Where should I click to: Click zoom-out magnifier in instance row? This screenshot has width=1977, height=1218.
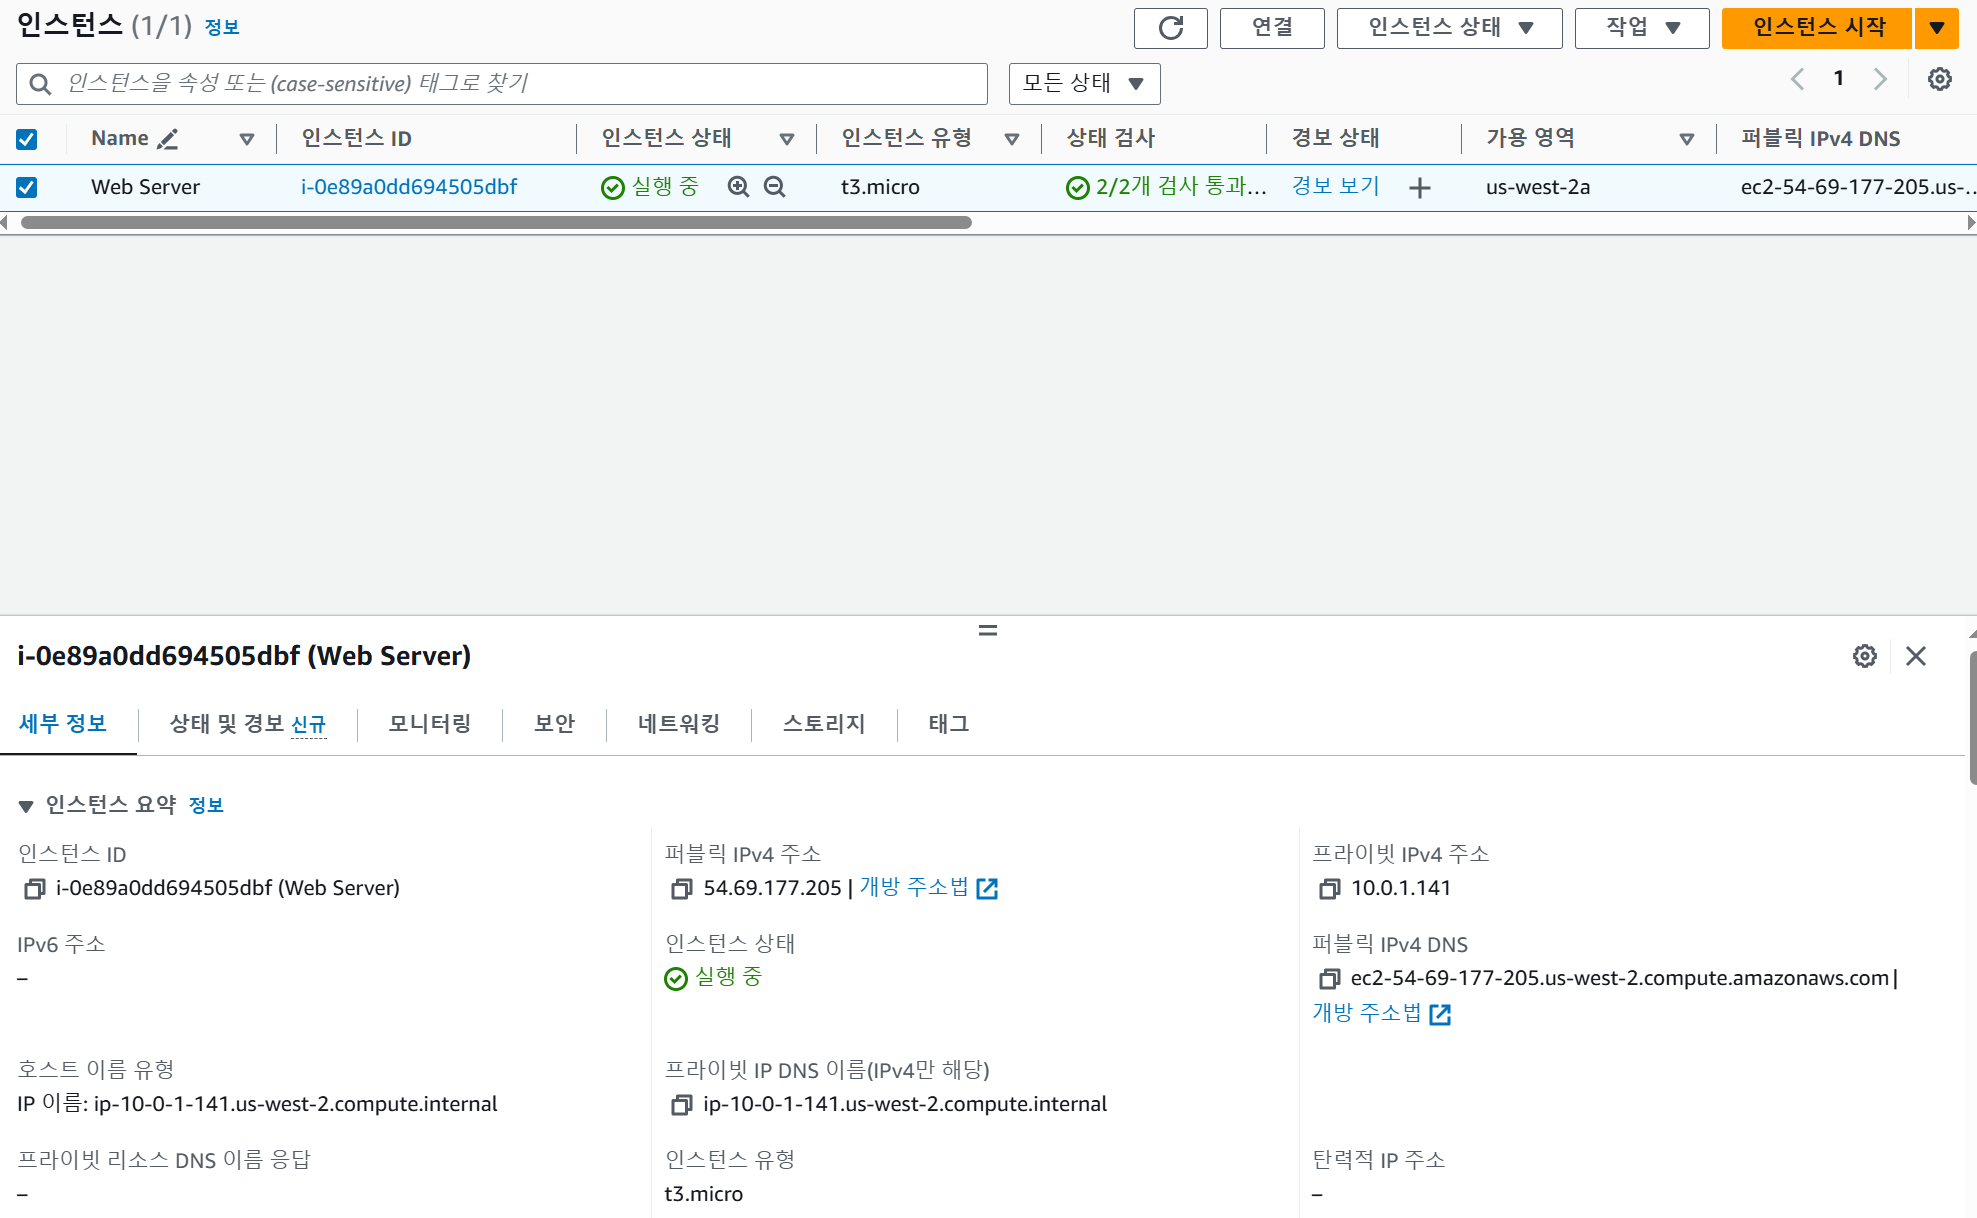pos(774,187)
